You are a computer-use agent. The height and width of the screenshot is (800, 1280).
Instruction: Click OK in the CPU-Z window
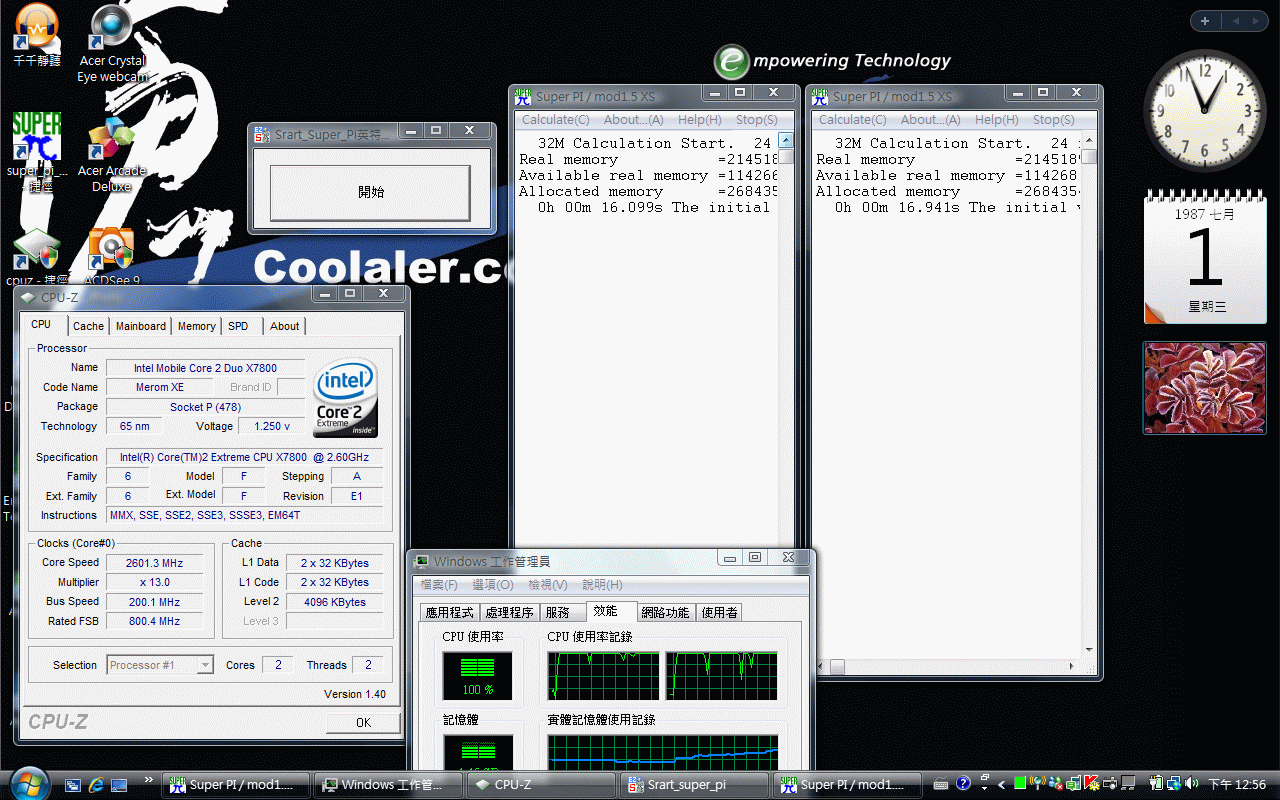click(x=363, y=722)
